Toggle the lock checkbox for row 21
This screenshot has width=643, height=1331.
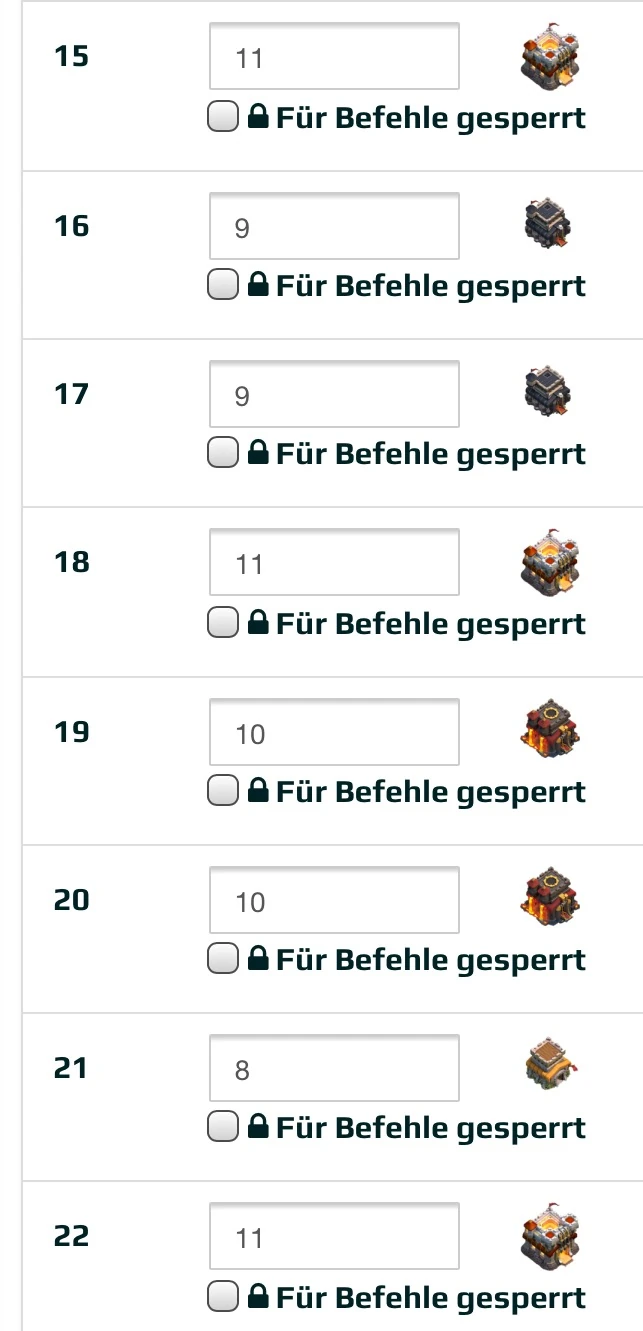tap(221, 1128)
